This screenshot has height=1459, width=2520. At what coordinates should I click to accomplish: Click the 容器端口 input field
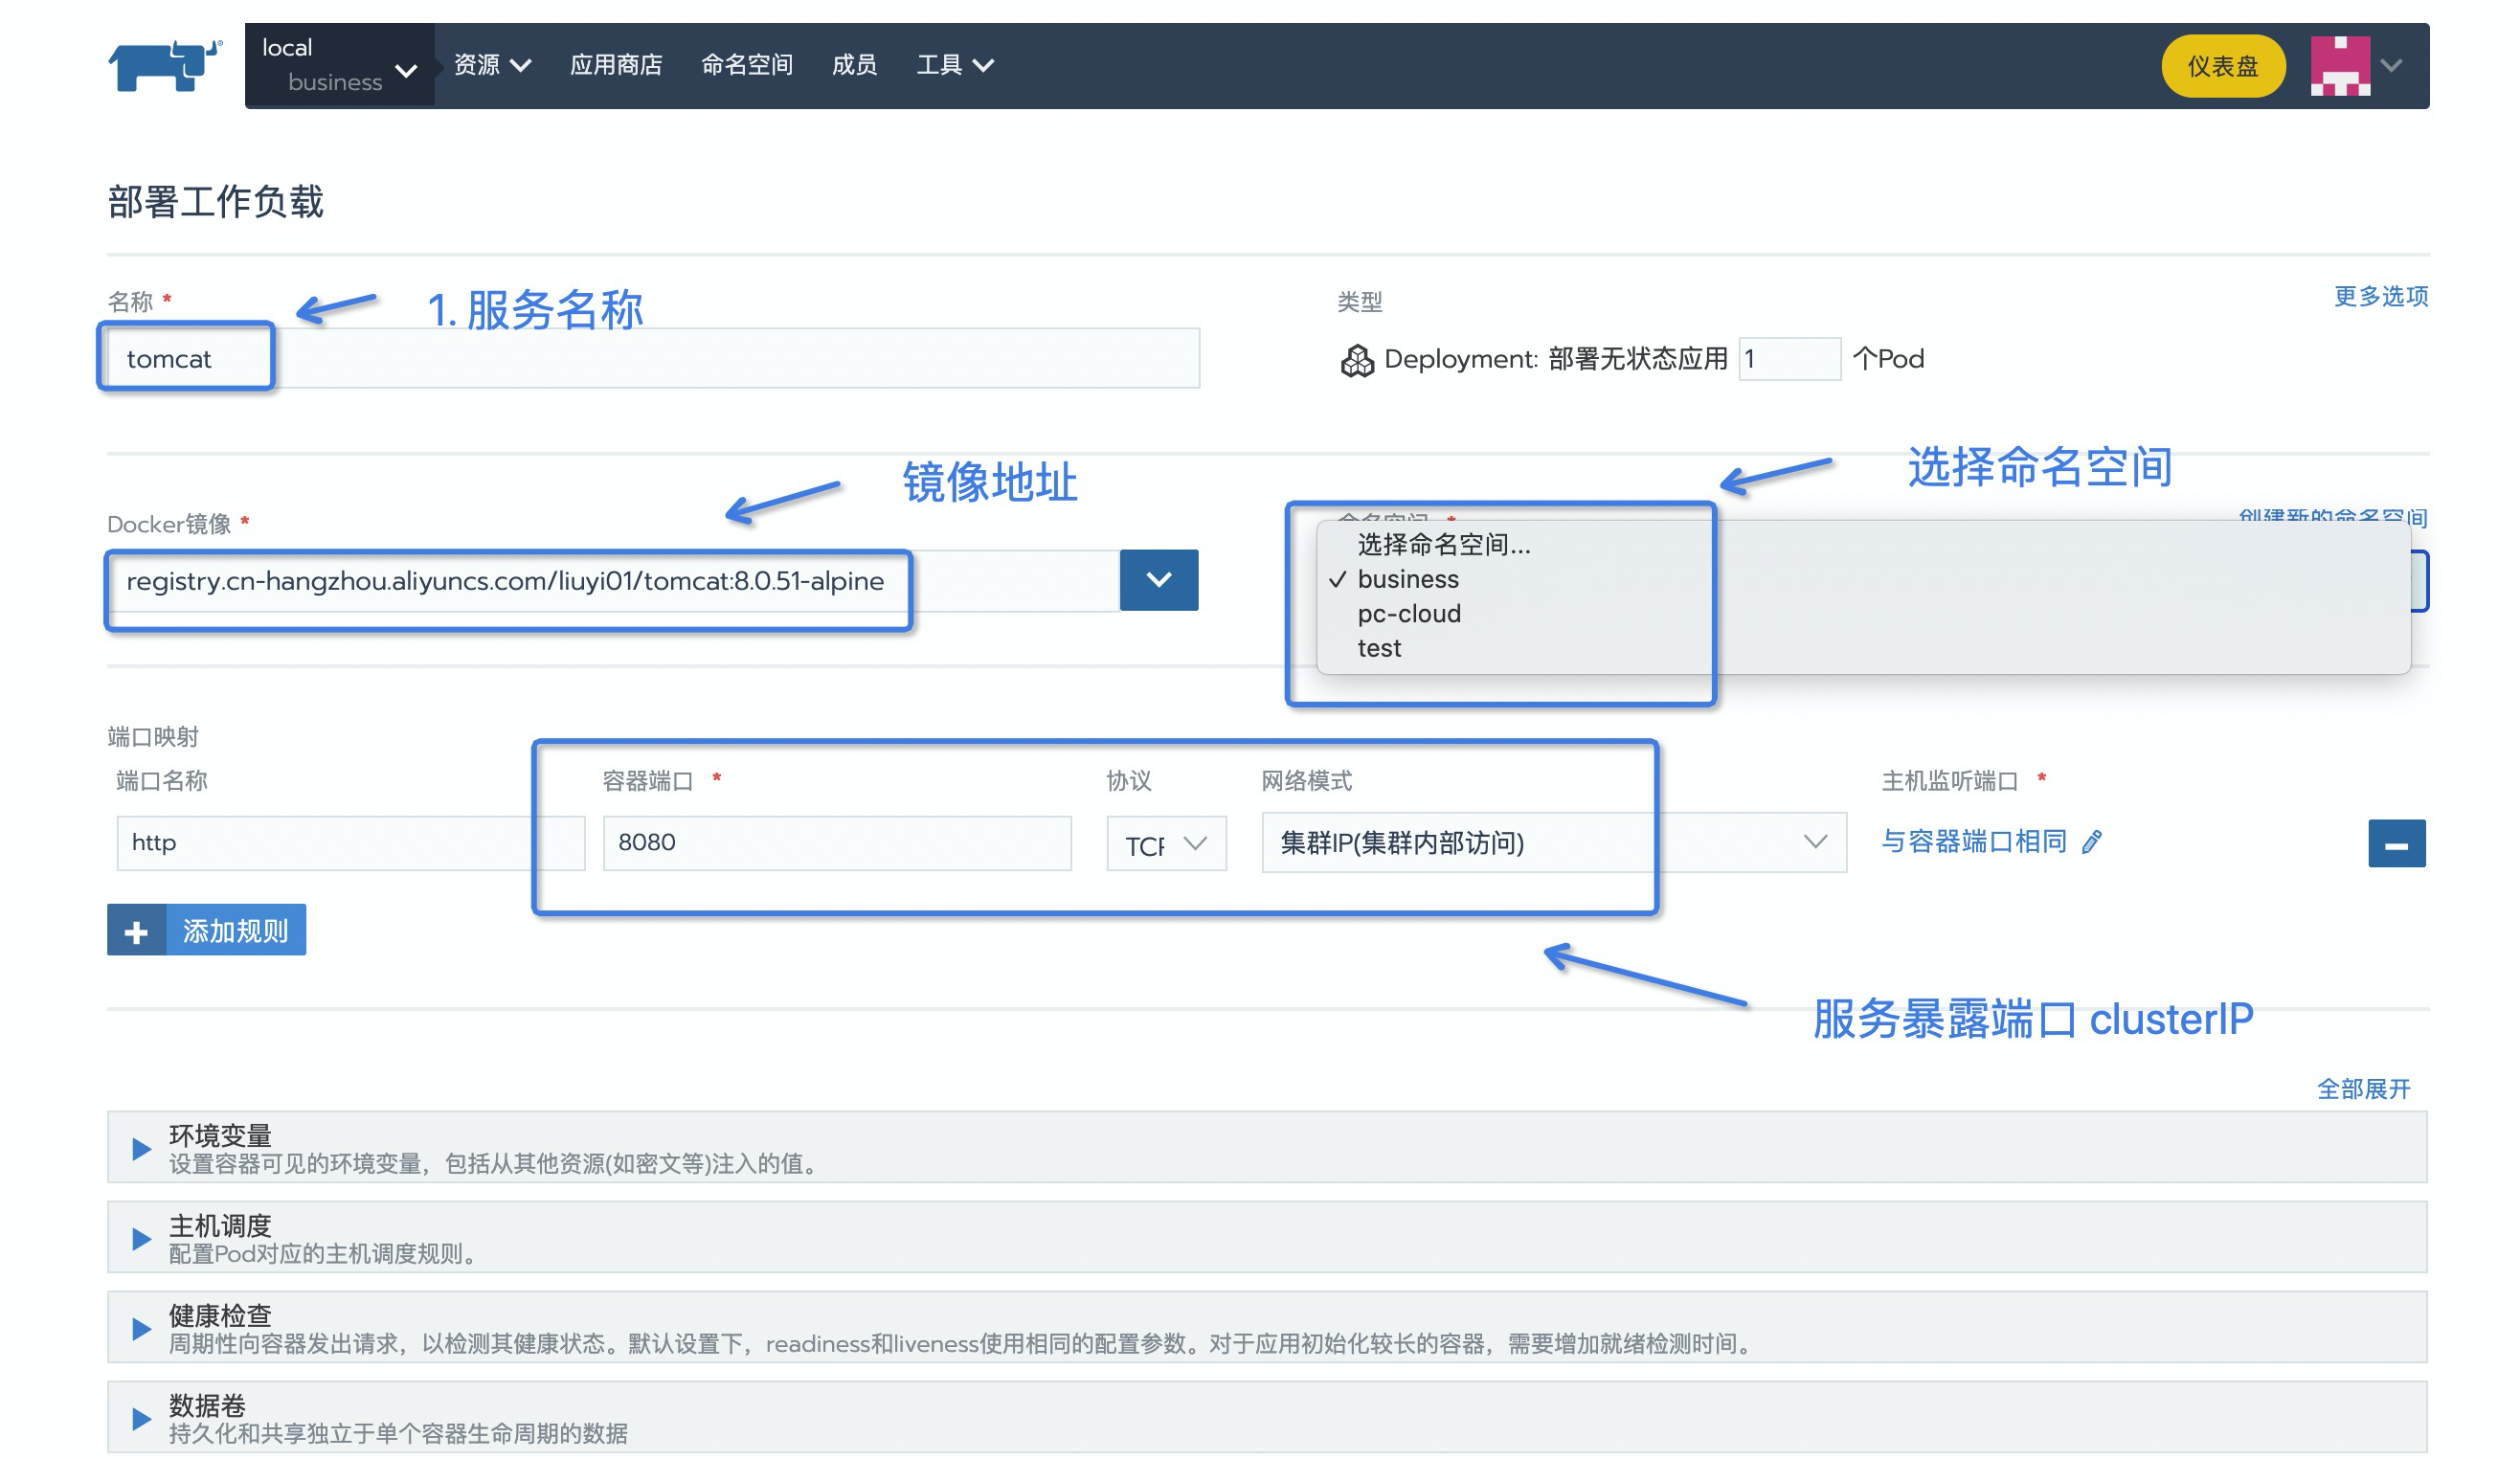coord(837,843)
